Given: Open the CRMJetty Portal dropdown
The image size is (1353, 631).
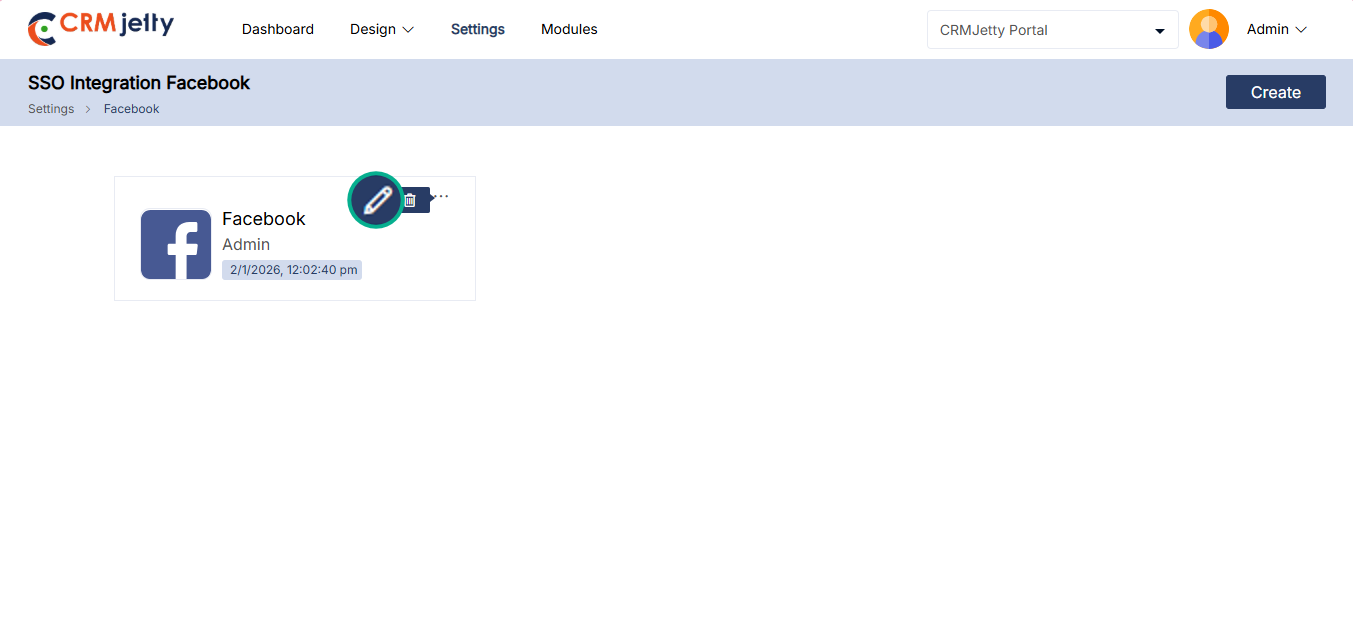Looking at the screenshot, I should 1052,30.
